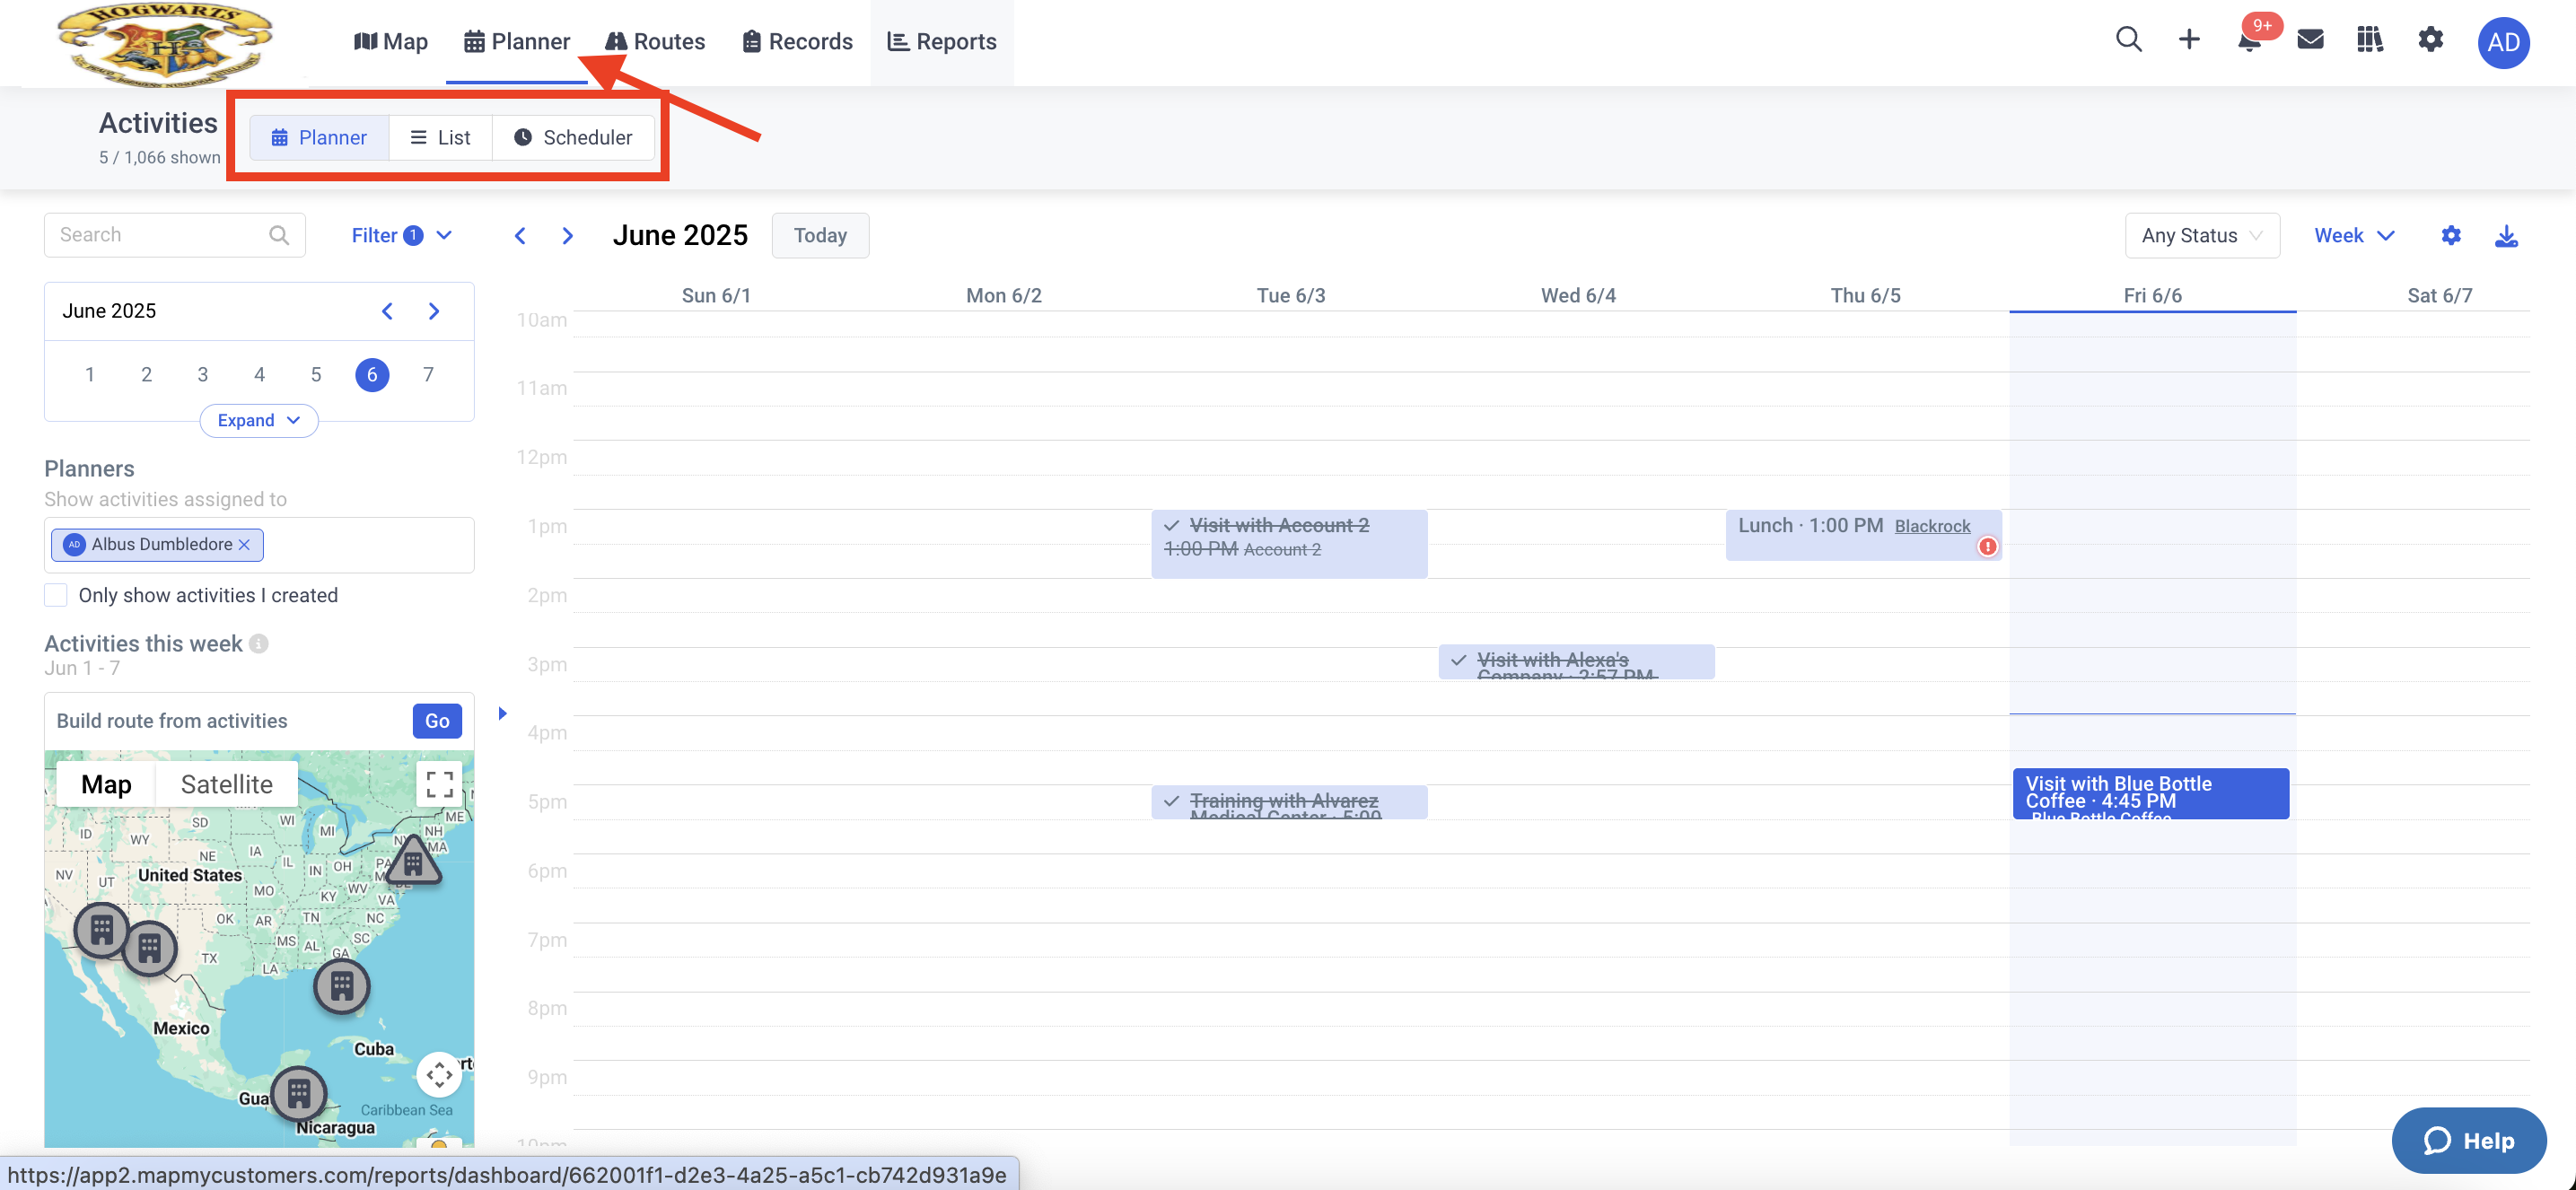Open the Help chat button
The width and height of the screenshot is (2576, 1190).
pos(2469,1140)
